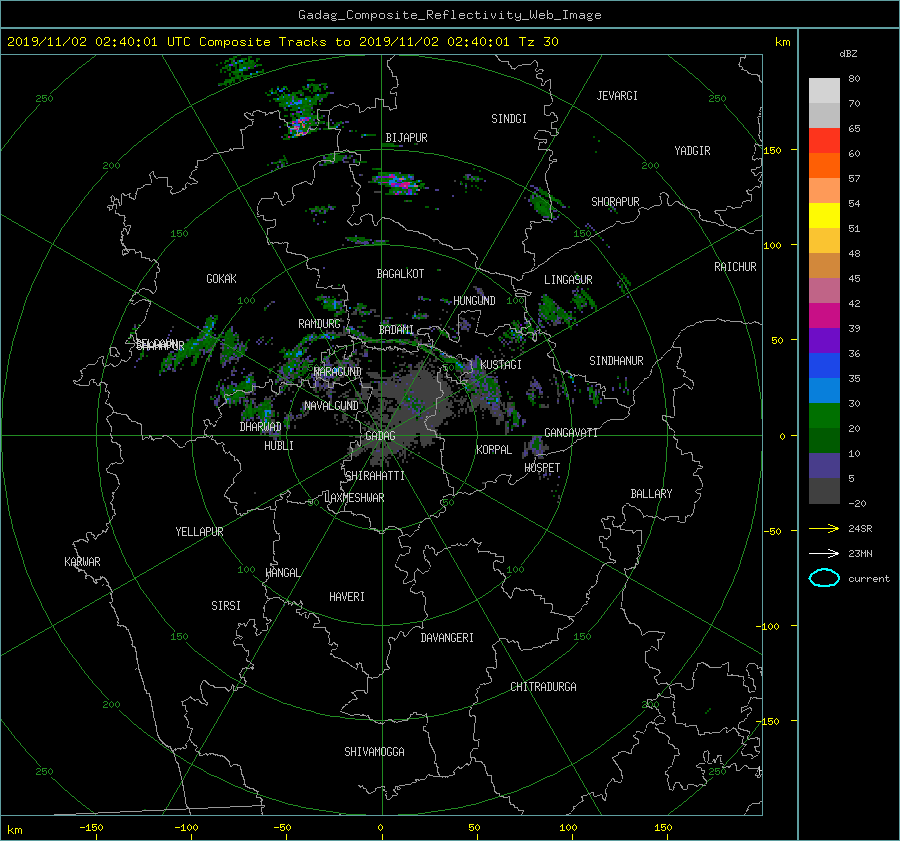Click the LAXMESHWAR city label
Image resolution: width=900 pixels, height=841 pixels.
pyautogui.click(x=354, y=498)
